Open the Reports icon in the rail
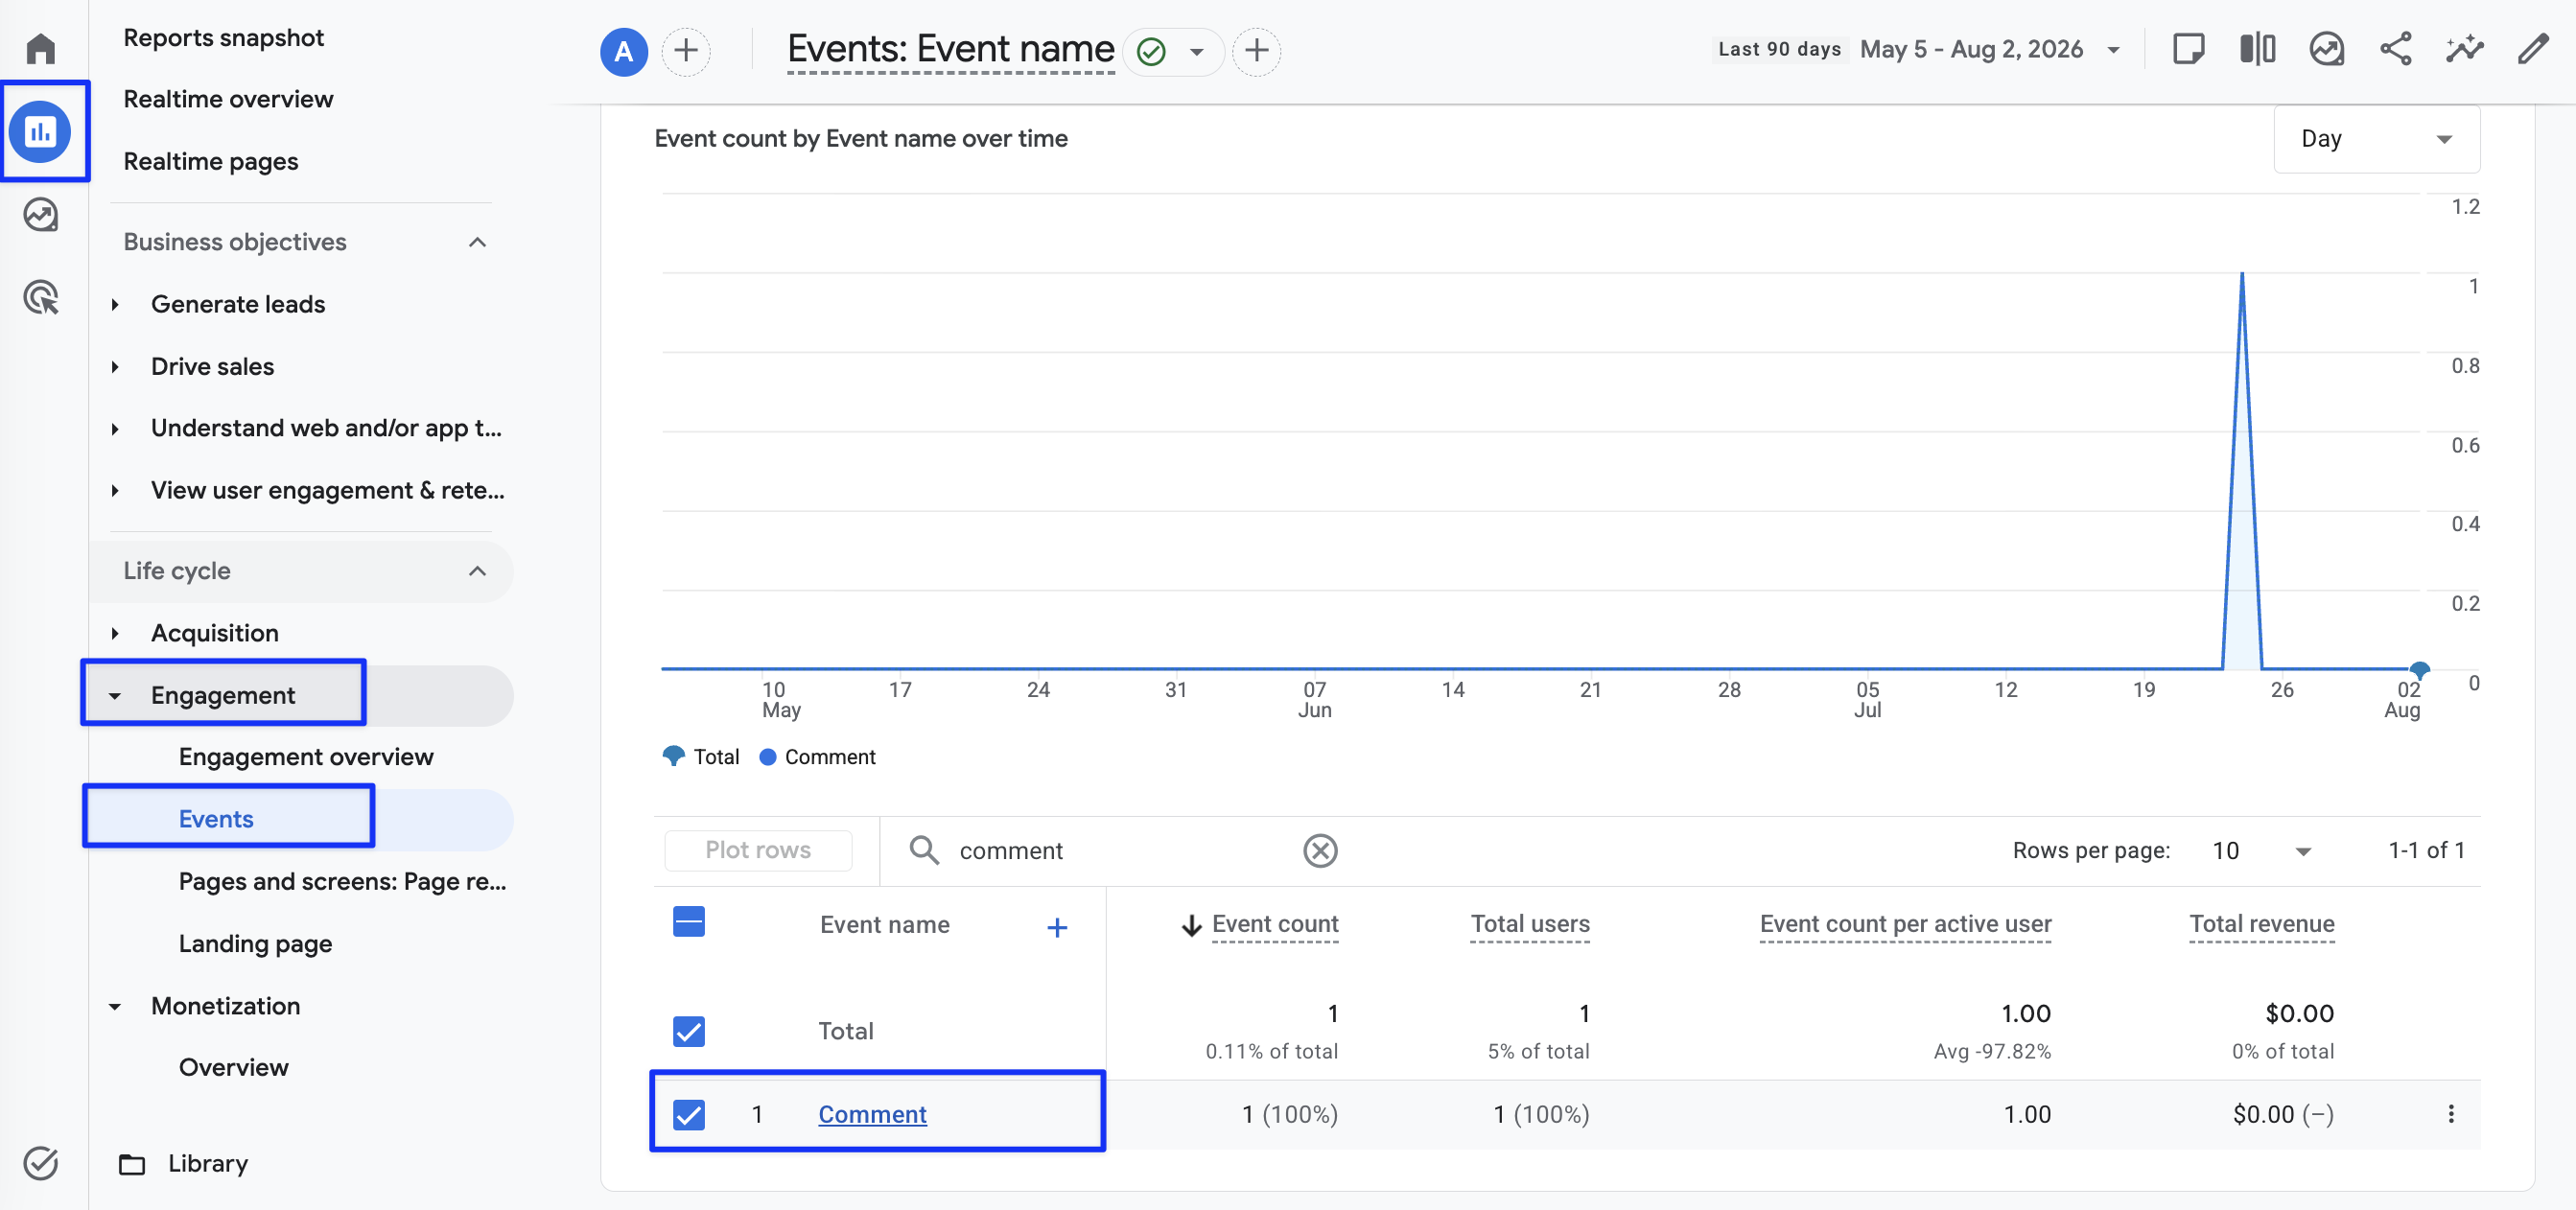The image size is (2576, 1210). tap(41, 131)
